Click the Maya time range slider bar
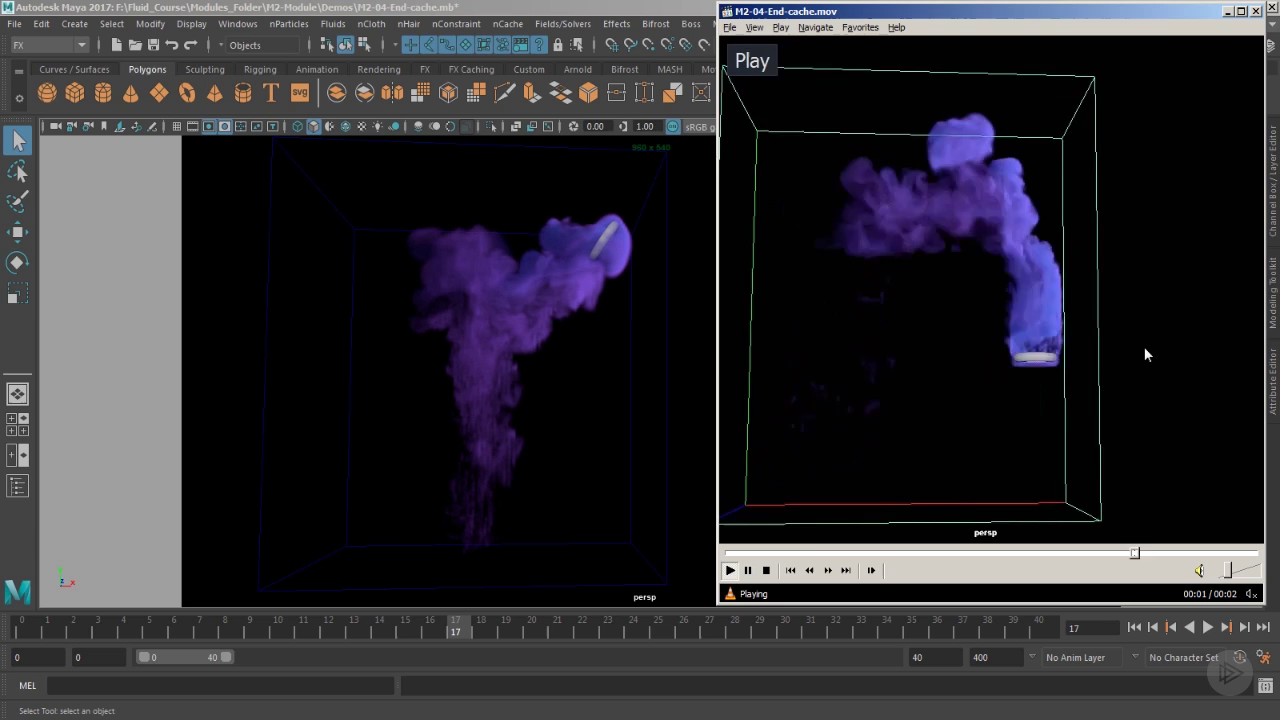Image resolution: width=1280 pixels, height=720 pixels. tap(185, 657)
